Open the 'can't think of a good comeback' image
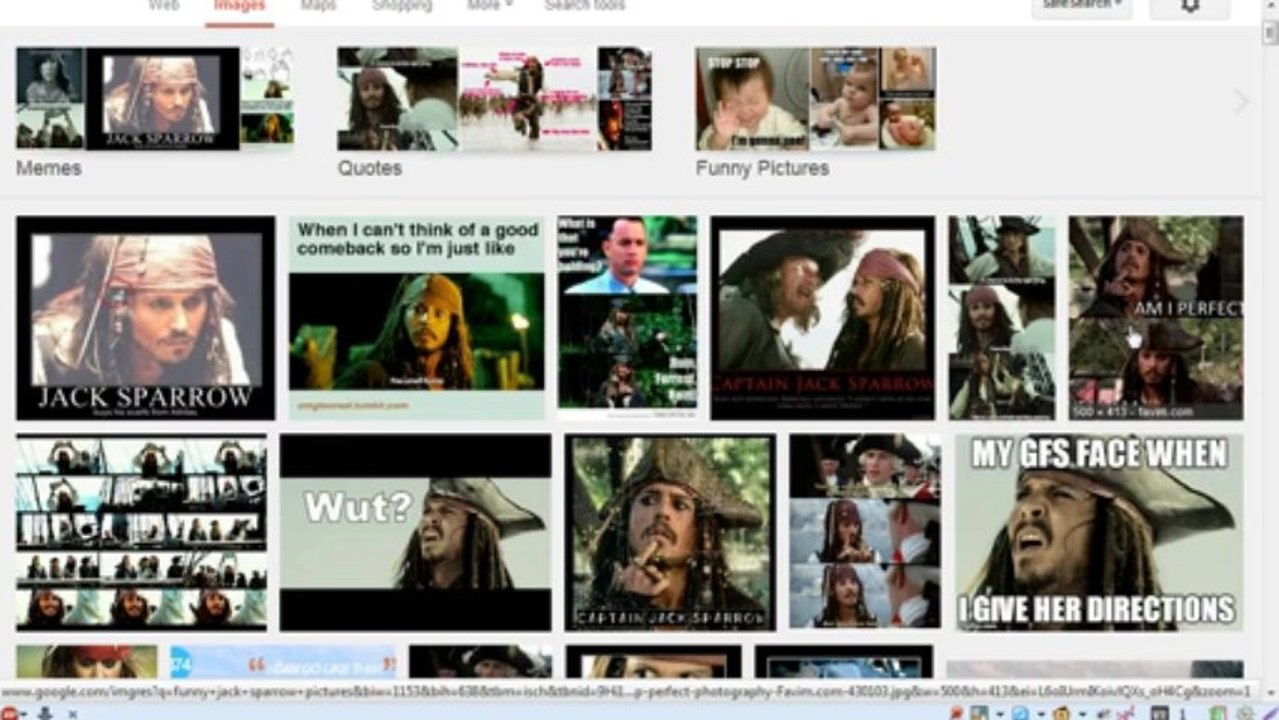Screen dimensions: 1279x720 click(417, 318)
